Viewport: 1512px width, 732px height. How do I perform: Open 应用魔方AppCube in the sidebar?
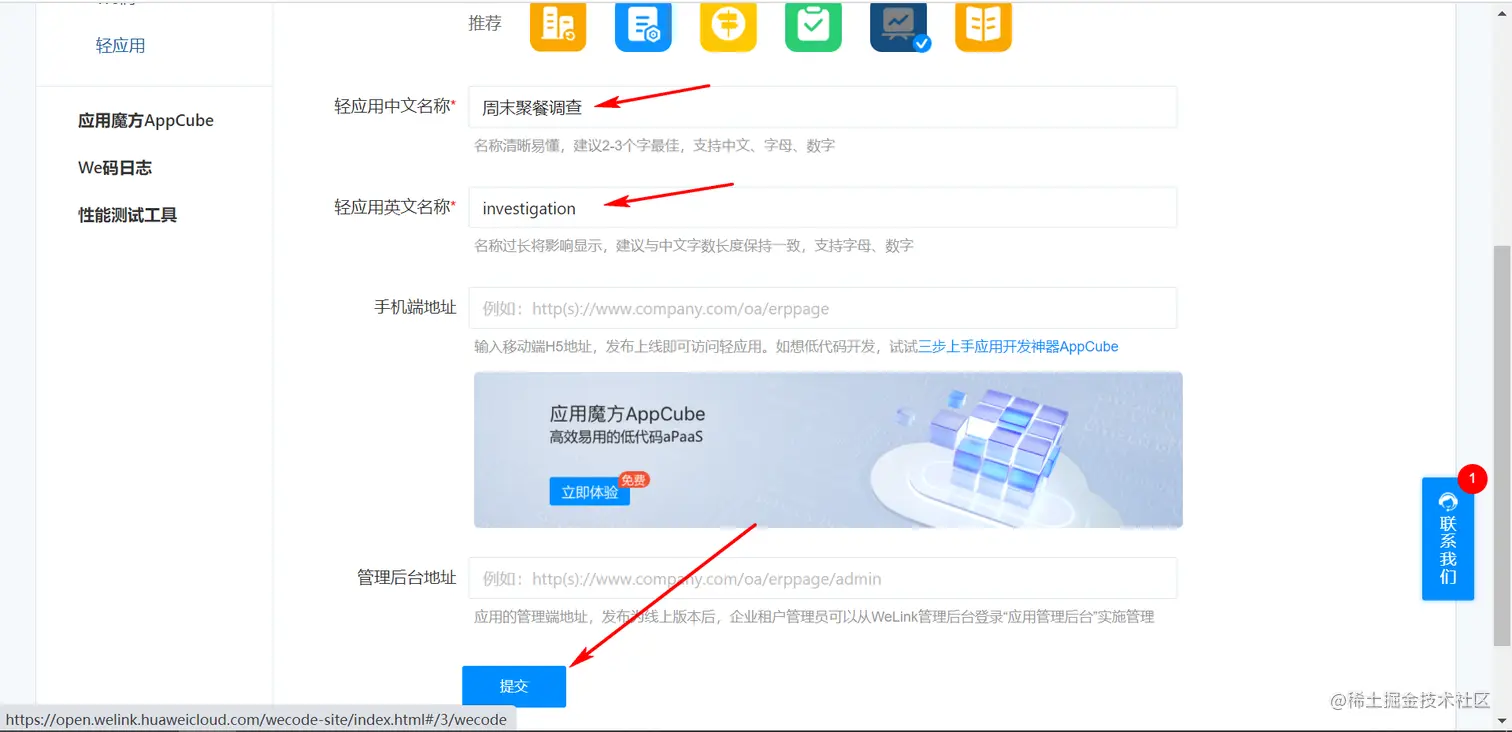point(146,121)
